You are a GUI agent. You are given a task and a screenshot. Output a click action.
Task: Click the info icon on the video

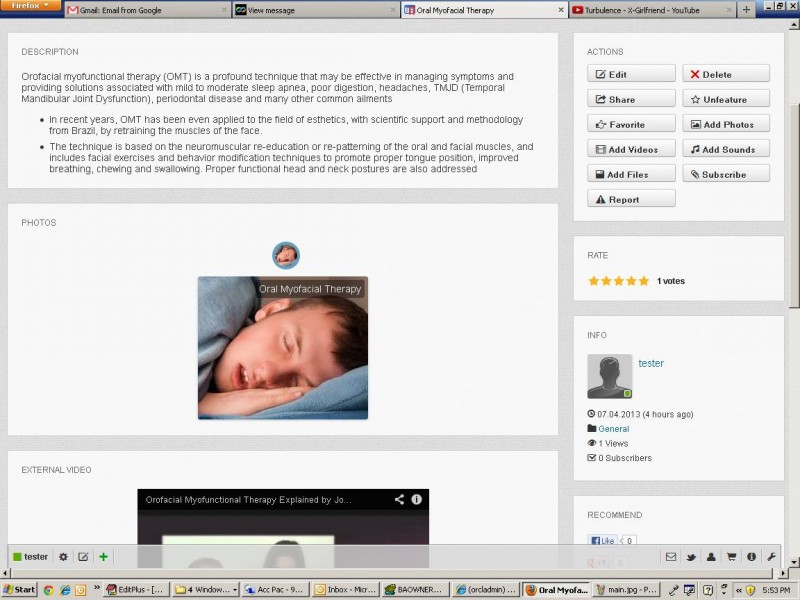[416, 499]
